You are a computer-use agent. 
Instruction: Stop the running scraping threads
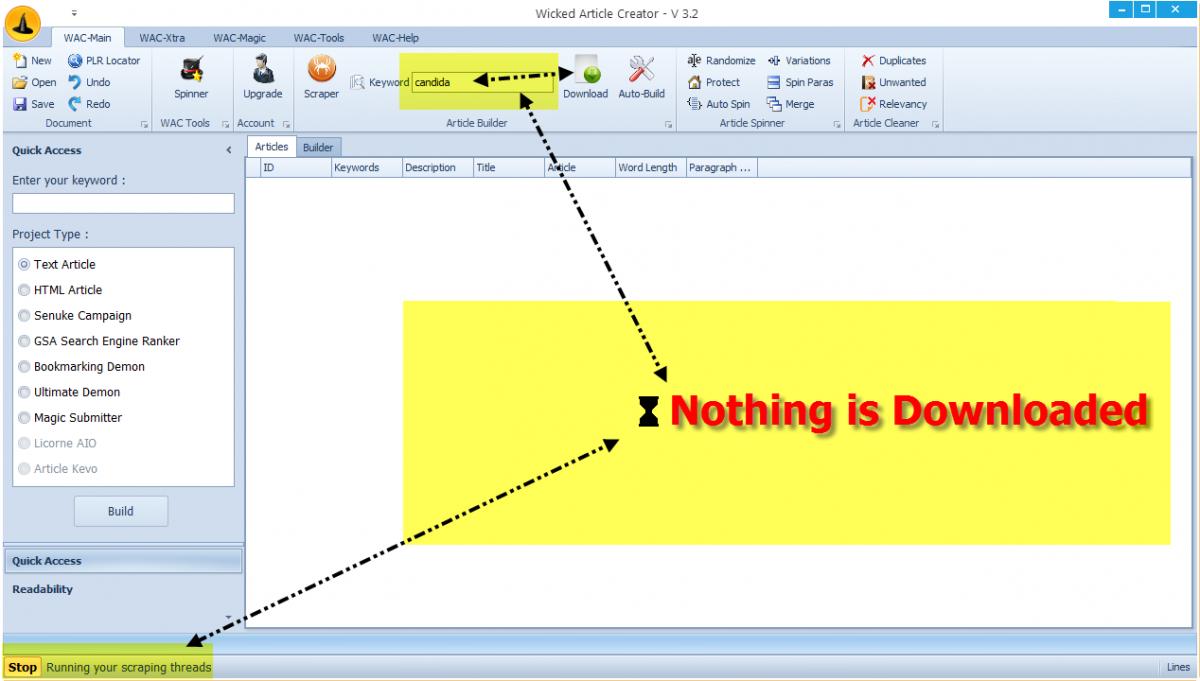(23, 667)
